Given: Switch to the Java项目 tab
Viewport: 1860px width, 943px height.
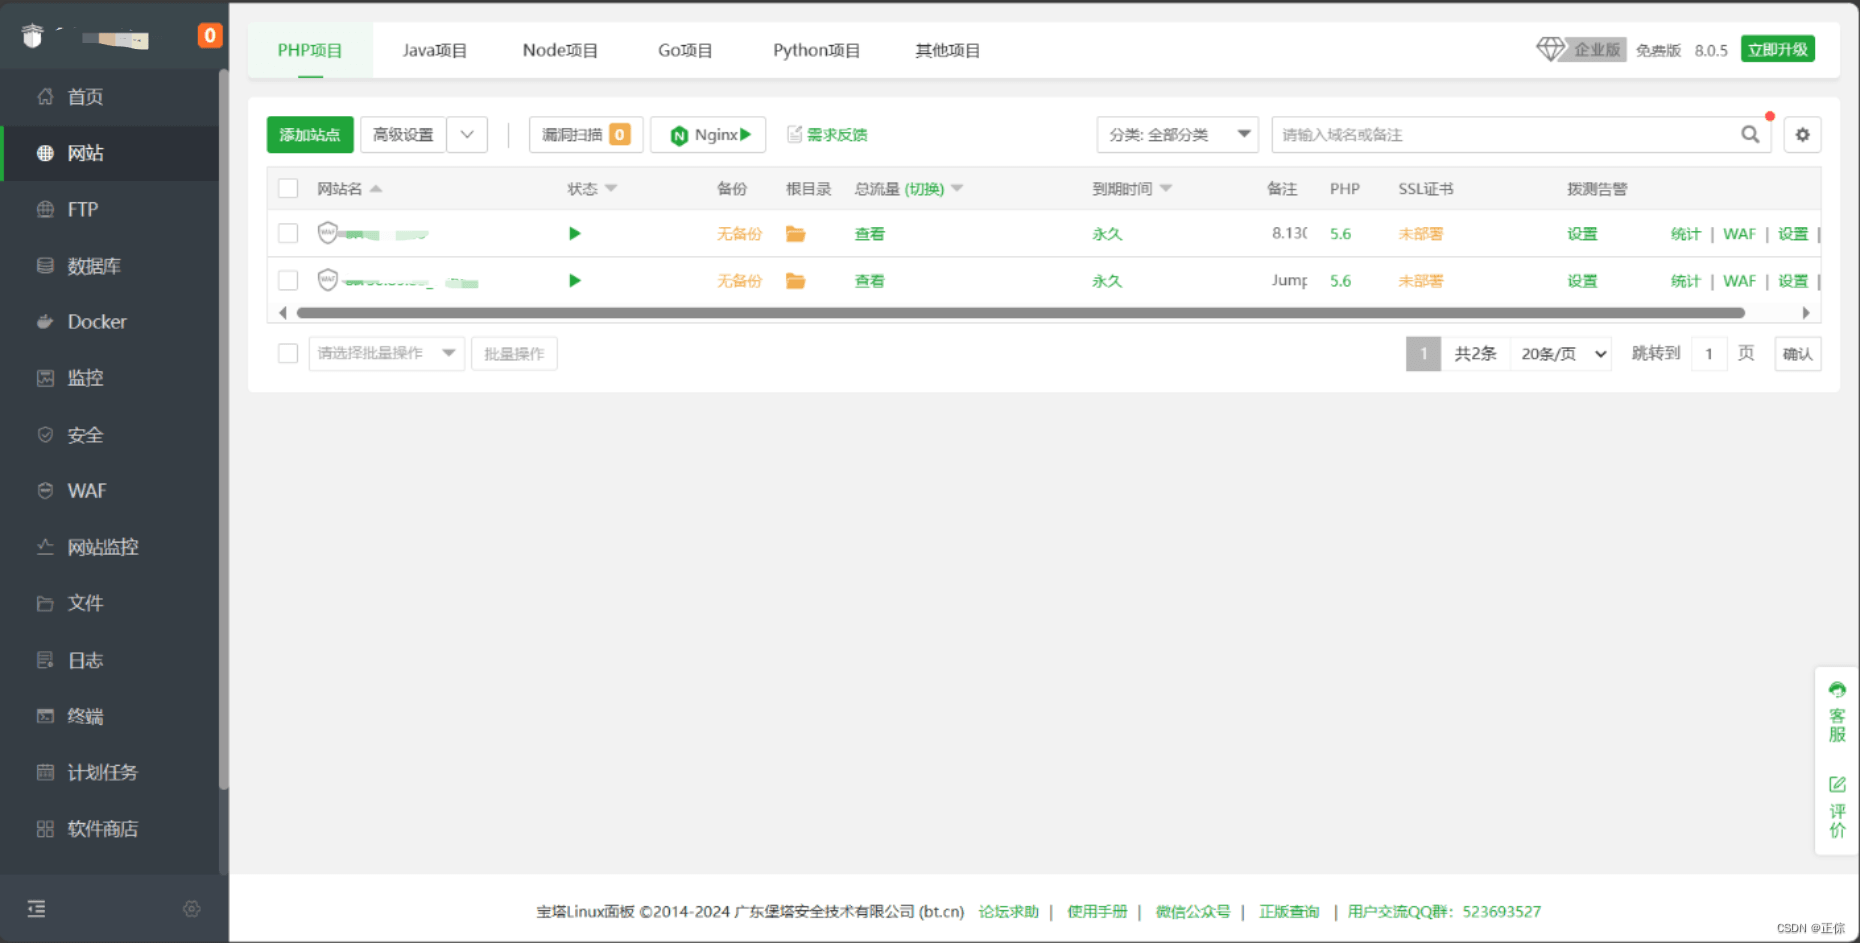Looking at the screenshot, I should point(434,51).
